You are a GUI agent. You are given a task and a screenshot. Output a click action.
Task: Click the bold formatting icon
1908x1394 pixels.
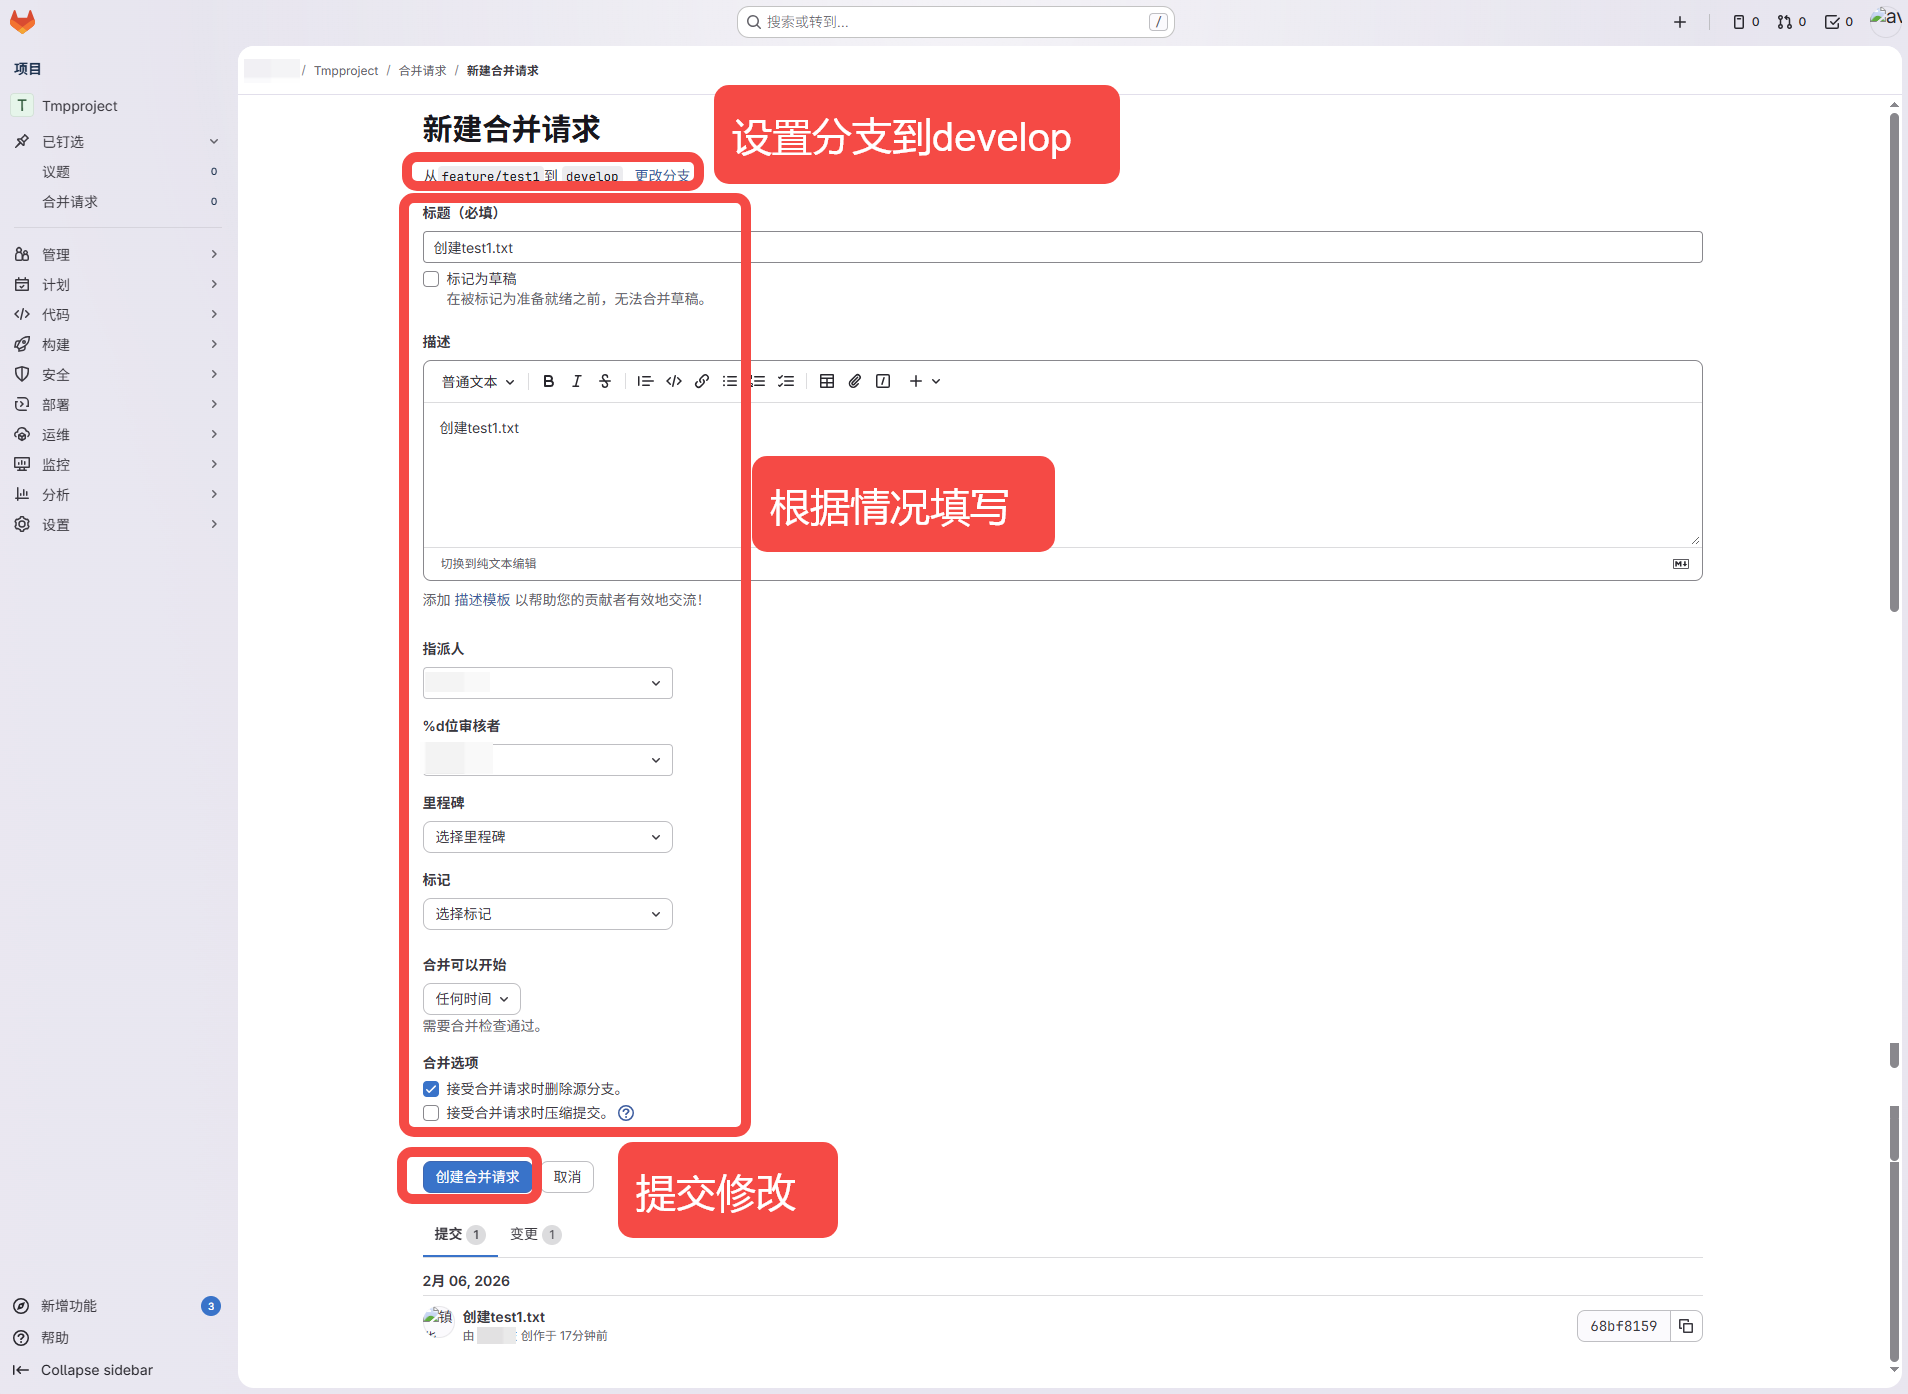[548, 381]
